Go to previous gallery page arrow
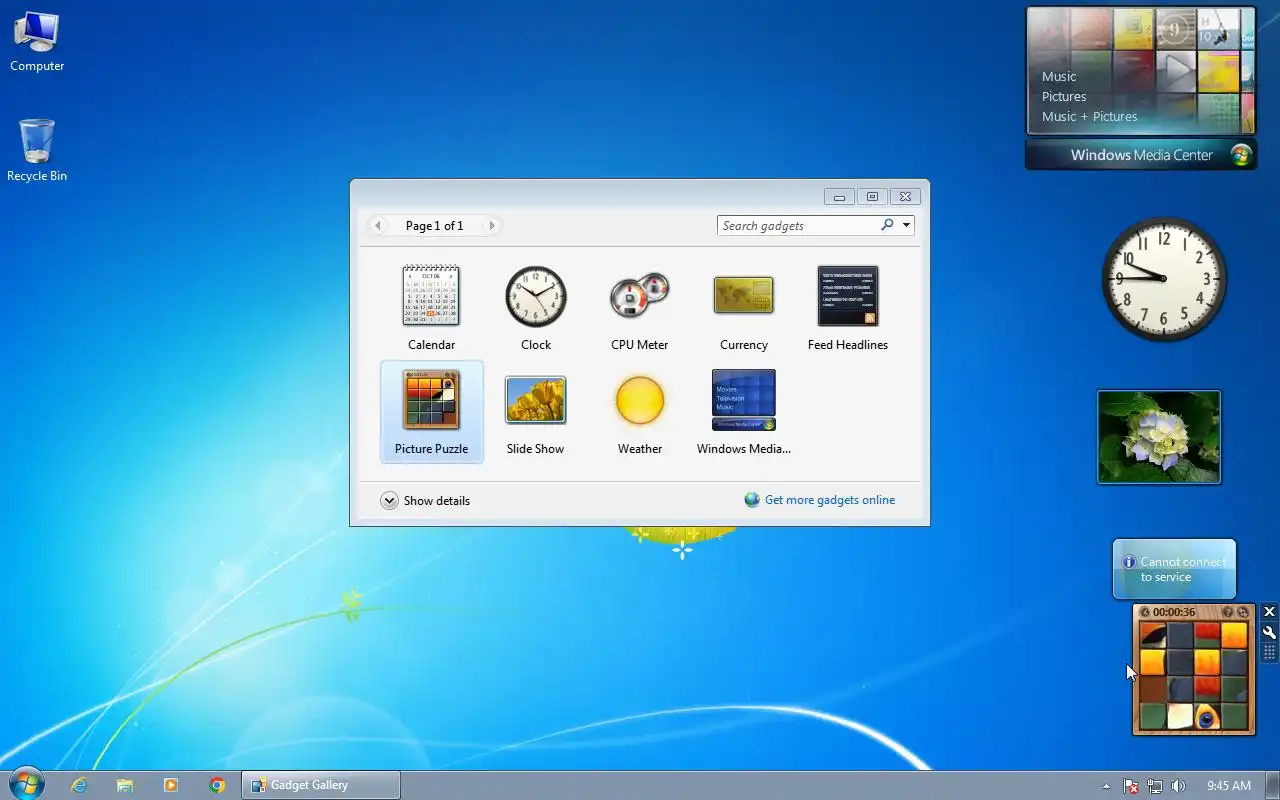The width and height of the screenshot is (1280, 800). coord(377,226)
